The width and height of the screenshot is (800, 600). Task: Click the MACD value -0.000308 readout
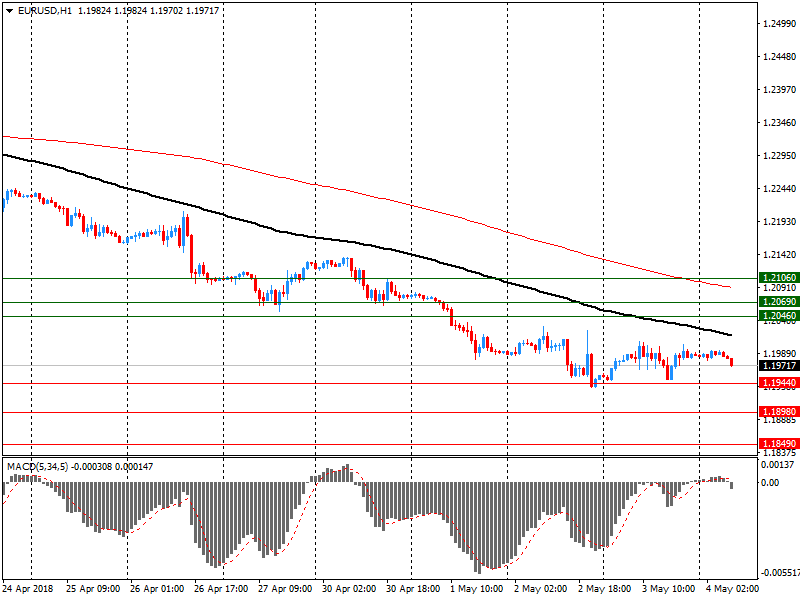tap(91, 466)
